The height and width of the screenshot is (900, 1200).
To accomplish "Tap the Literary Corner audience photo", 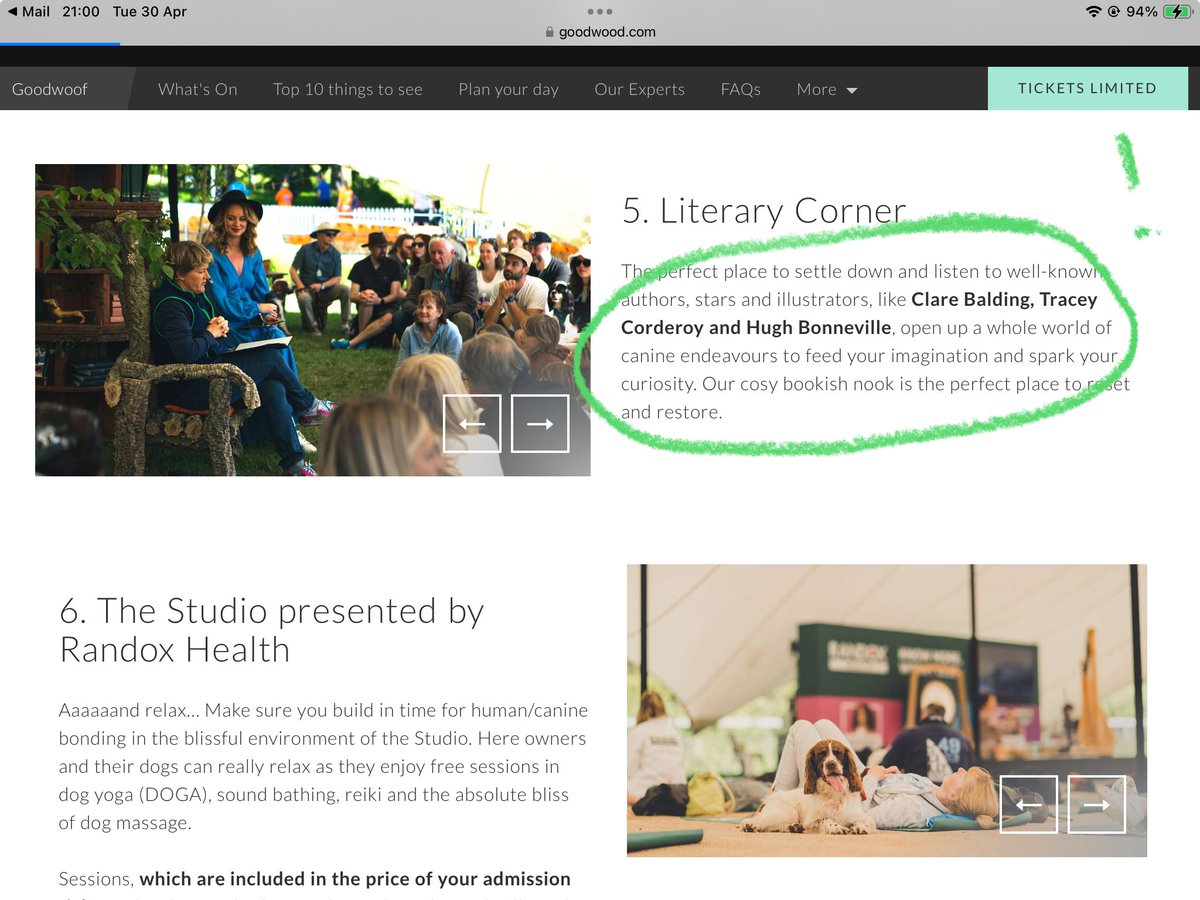I will point(312,320).
